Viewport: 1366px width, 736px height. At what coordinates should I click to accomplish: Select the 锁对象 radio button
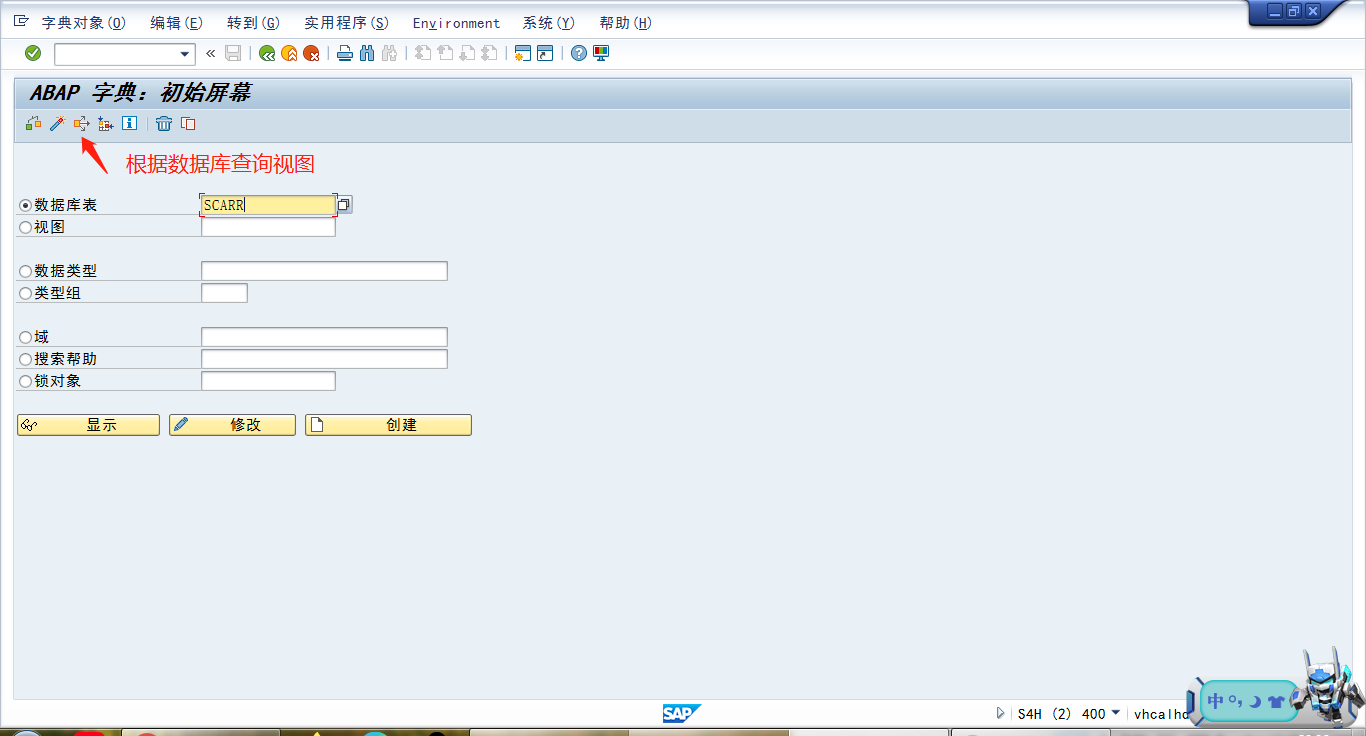click(26, 381)
